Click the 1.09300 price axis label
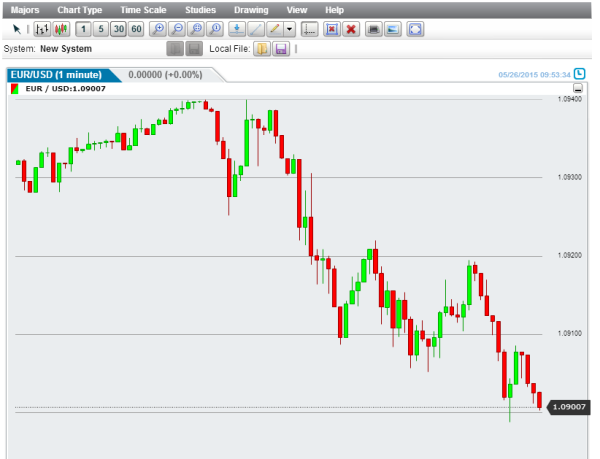Viewport: 600px width, 459px height. pyautogui.click(x=570, y=177)
